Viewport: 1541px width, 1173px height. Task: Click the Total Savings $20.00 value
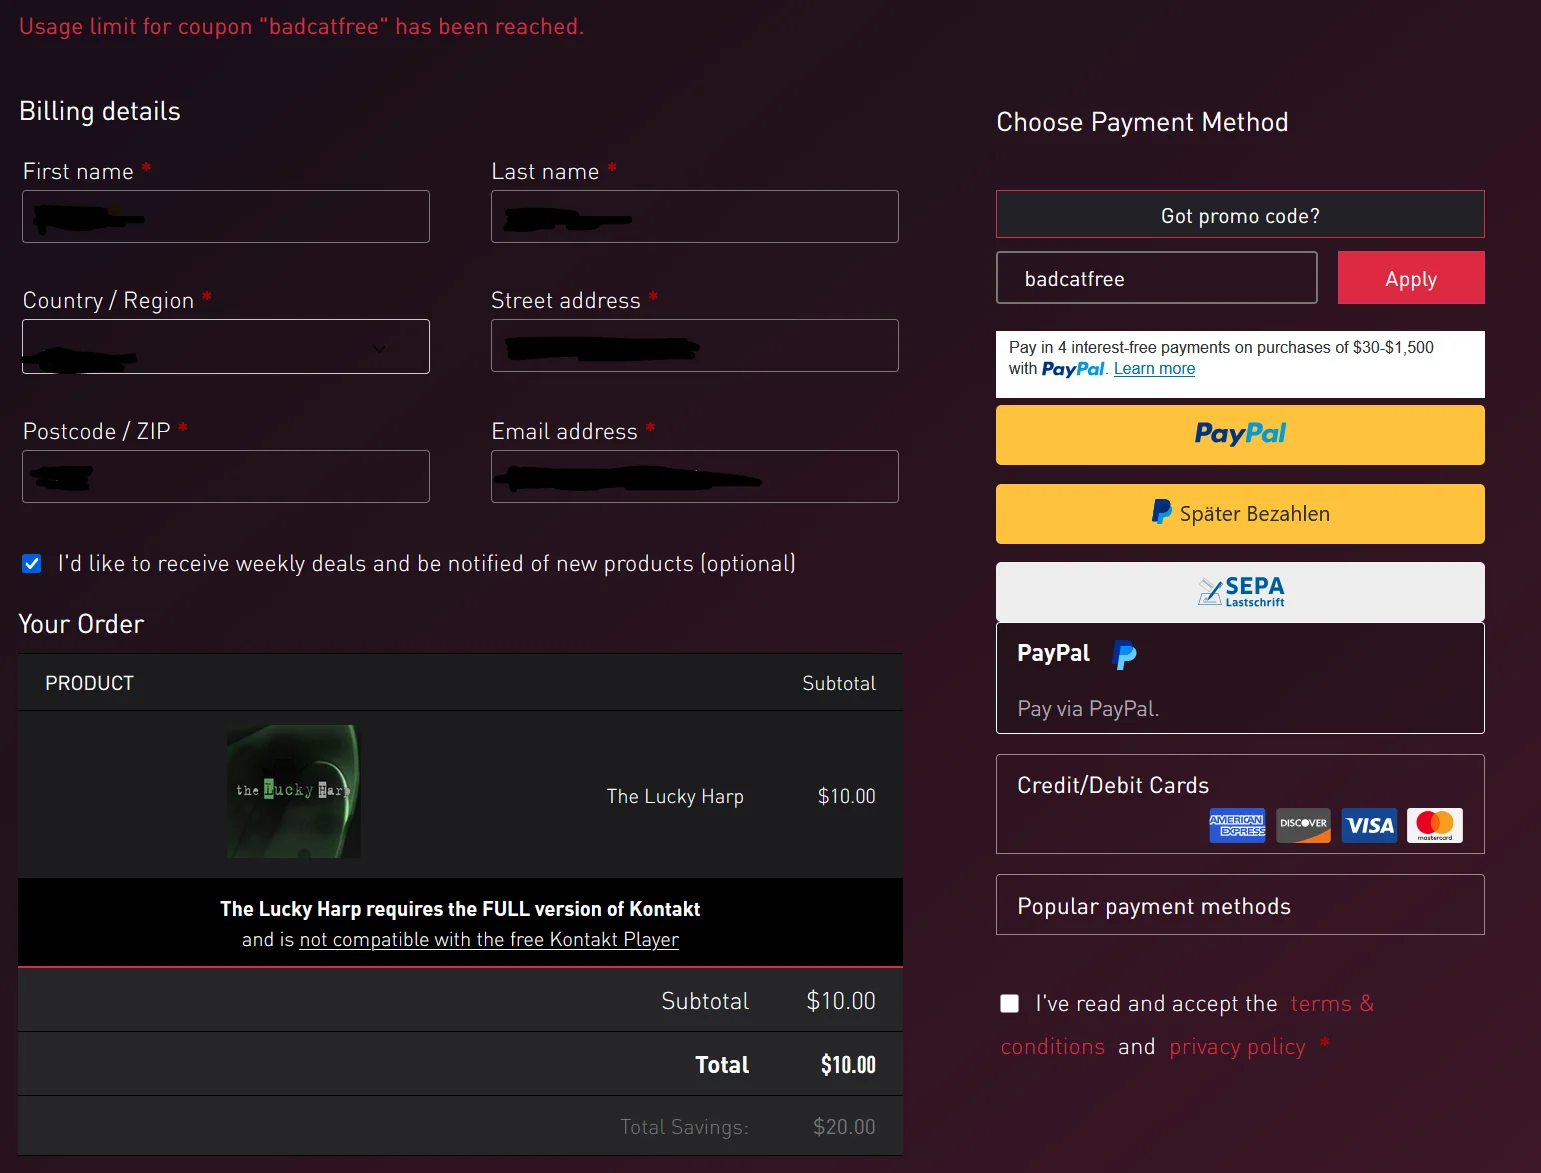(844, 1127)
